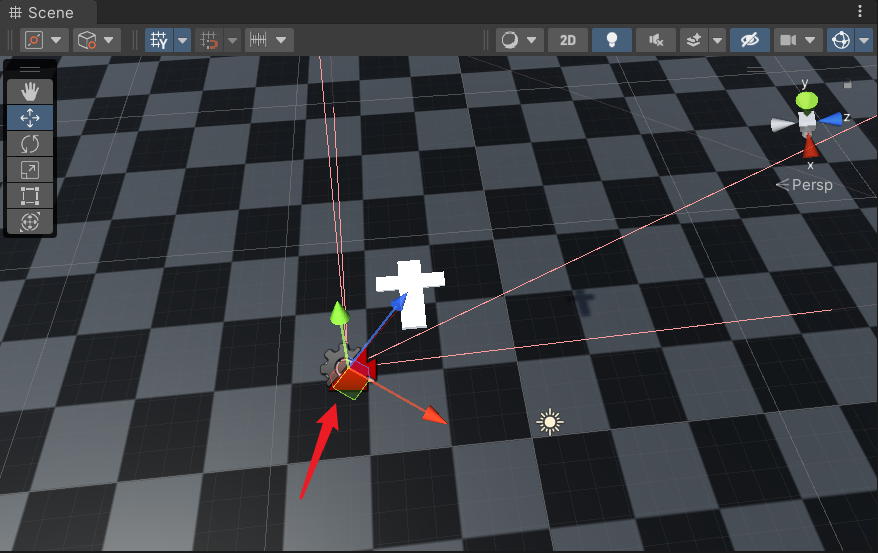This screenshot has width=878, height=553.
Task: Click the tools overlay drag handle
Action: pos(30,69)
